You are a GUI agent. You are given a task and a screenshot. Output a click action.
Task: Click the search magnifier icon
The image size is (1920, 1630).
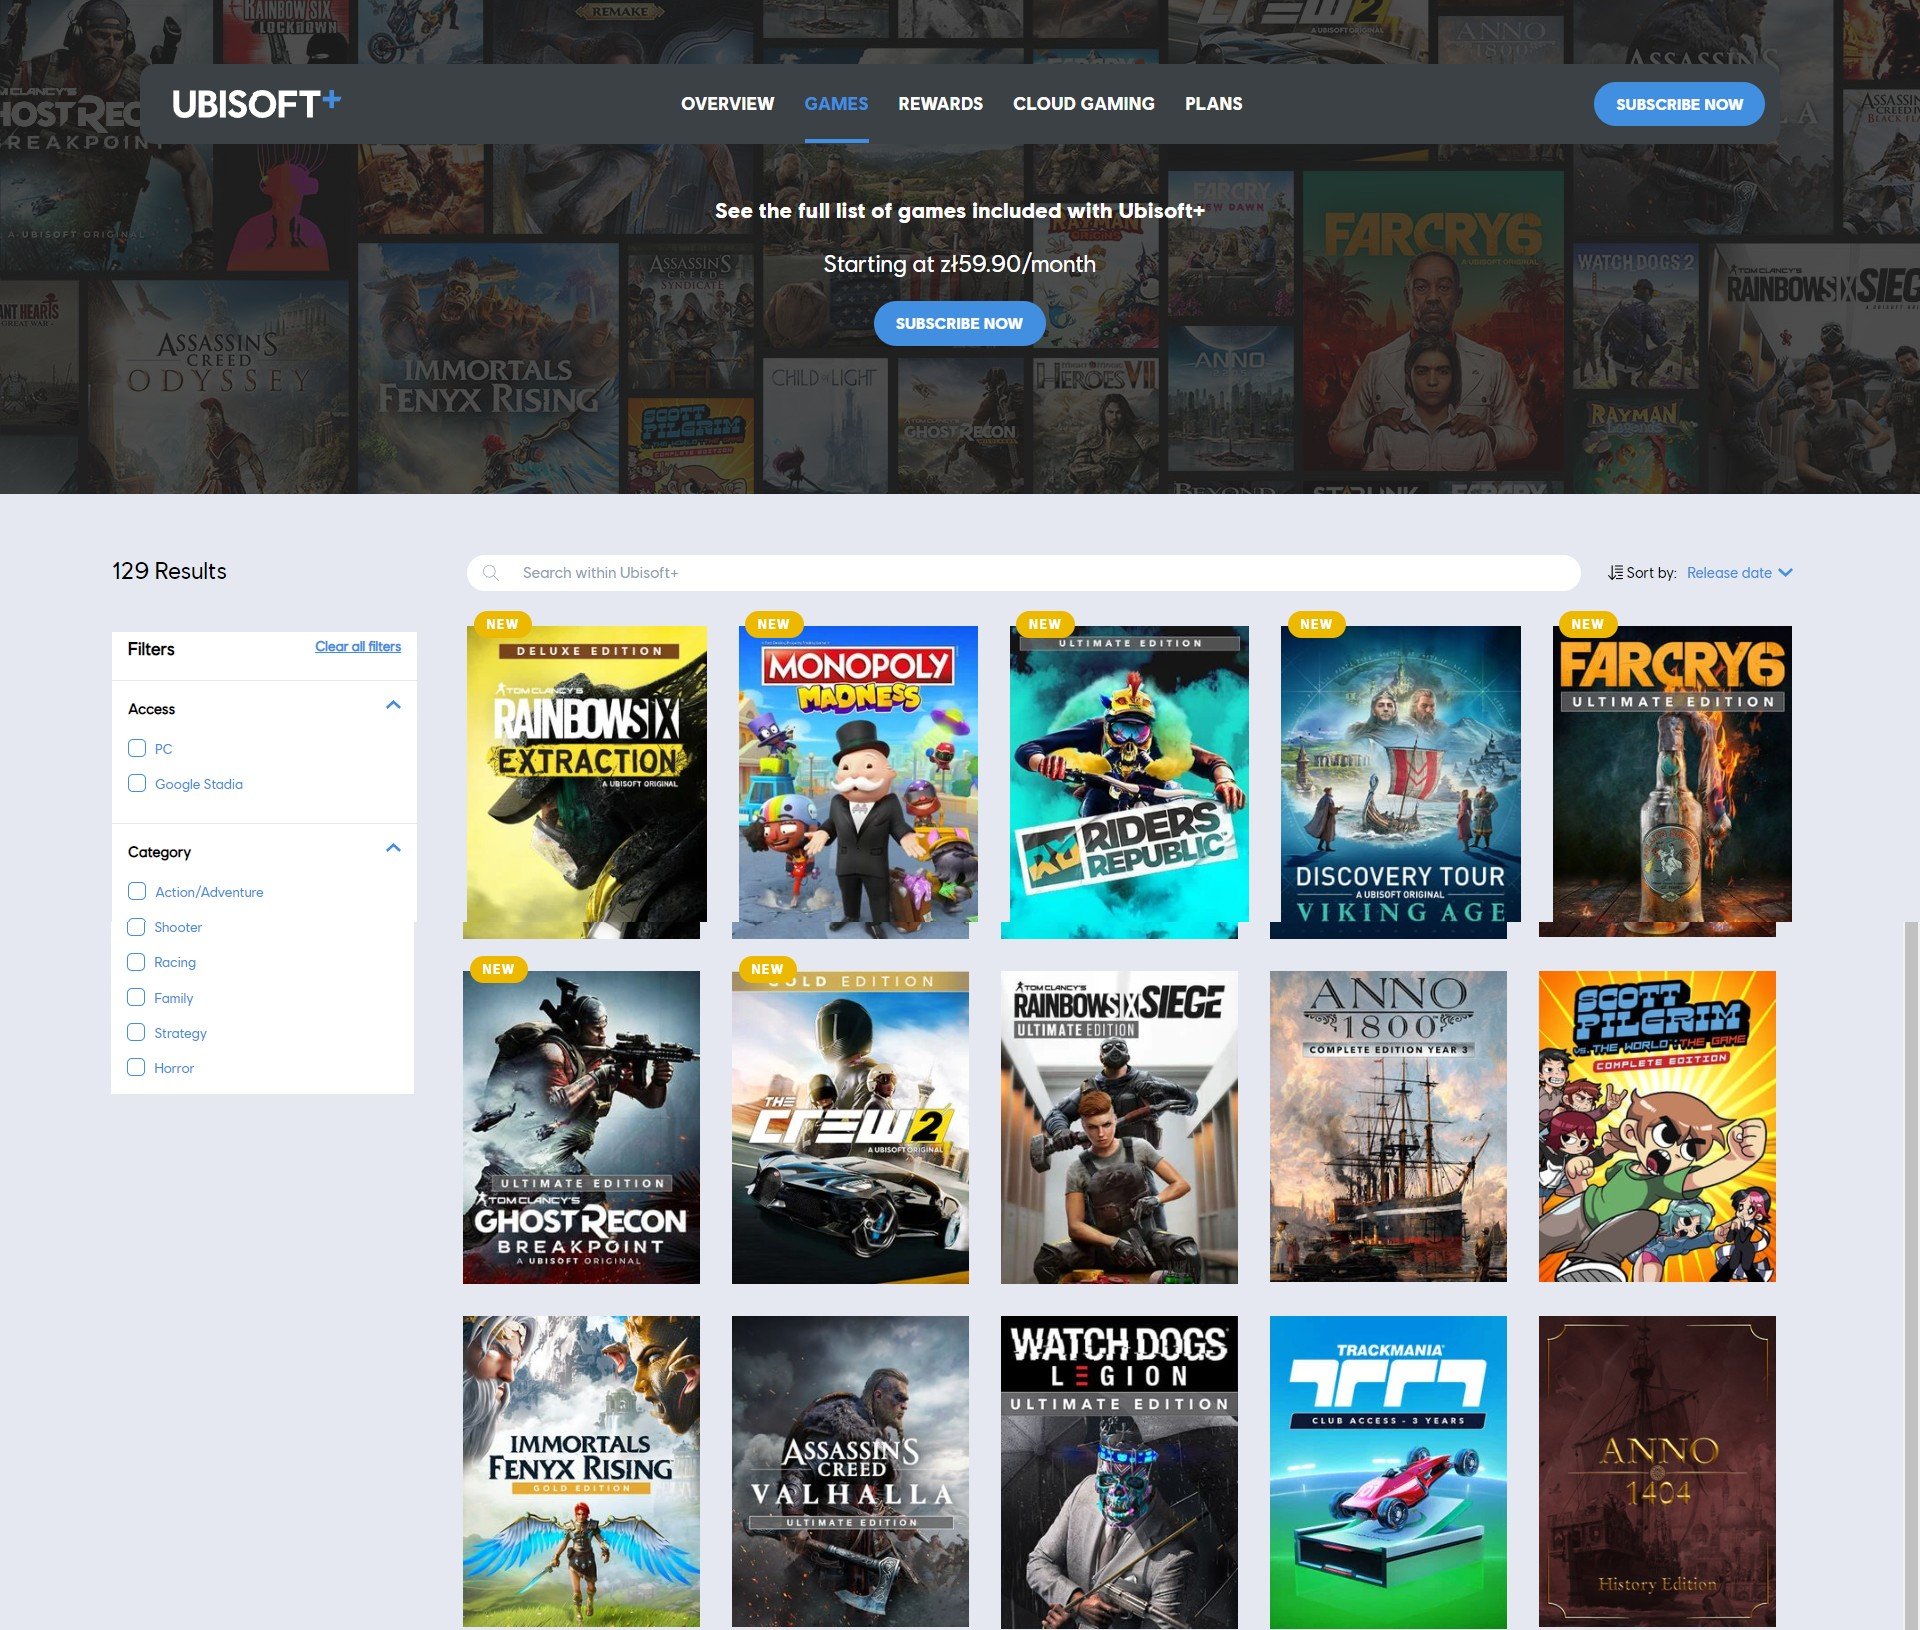tap(491, 573)
